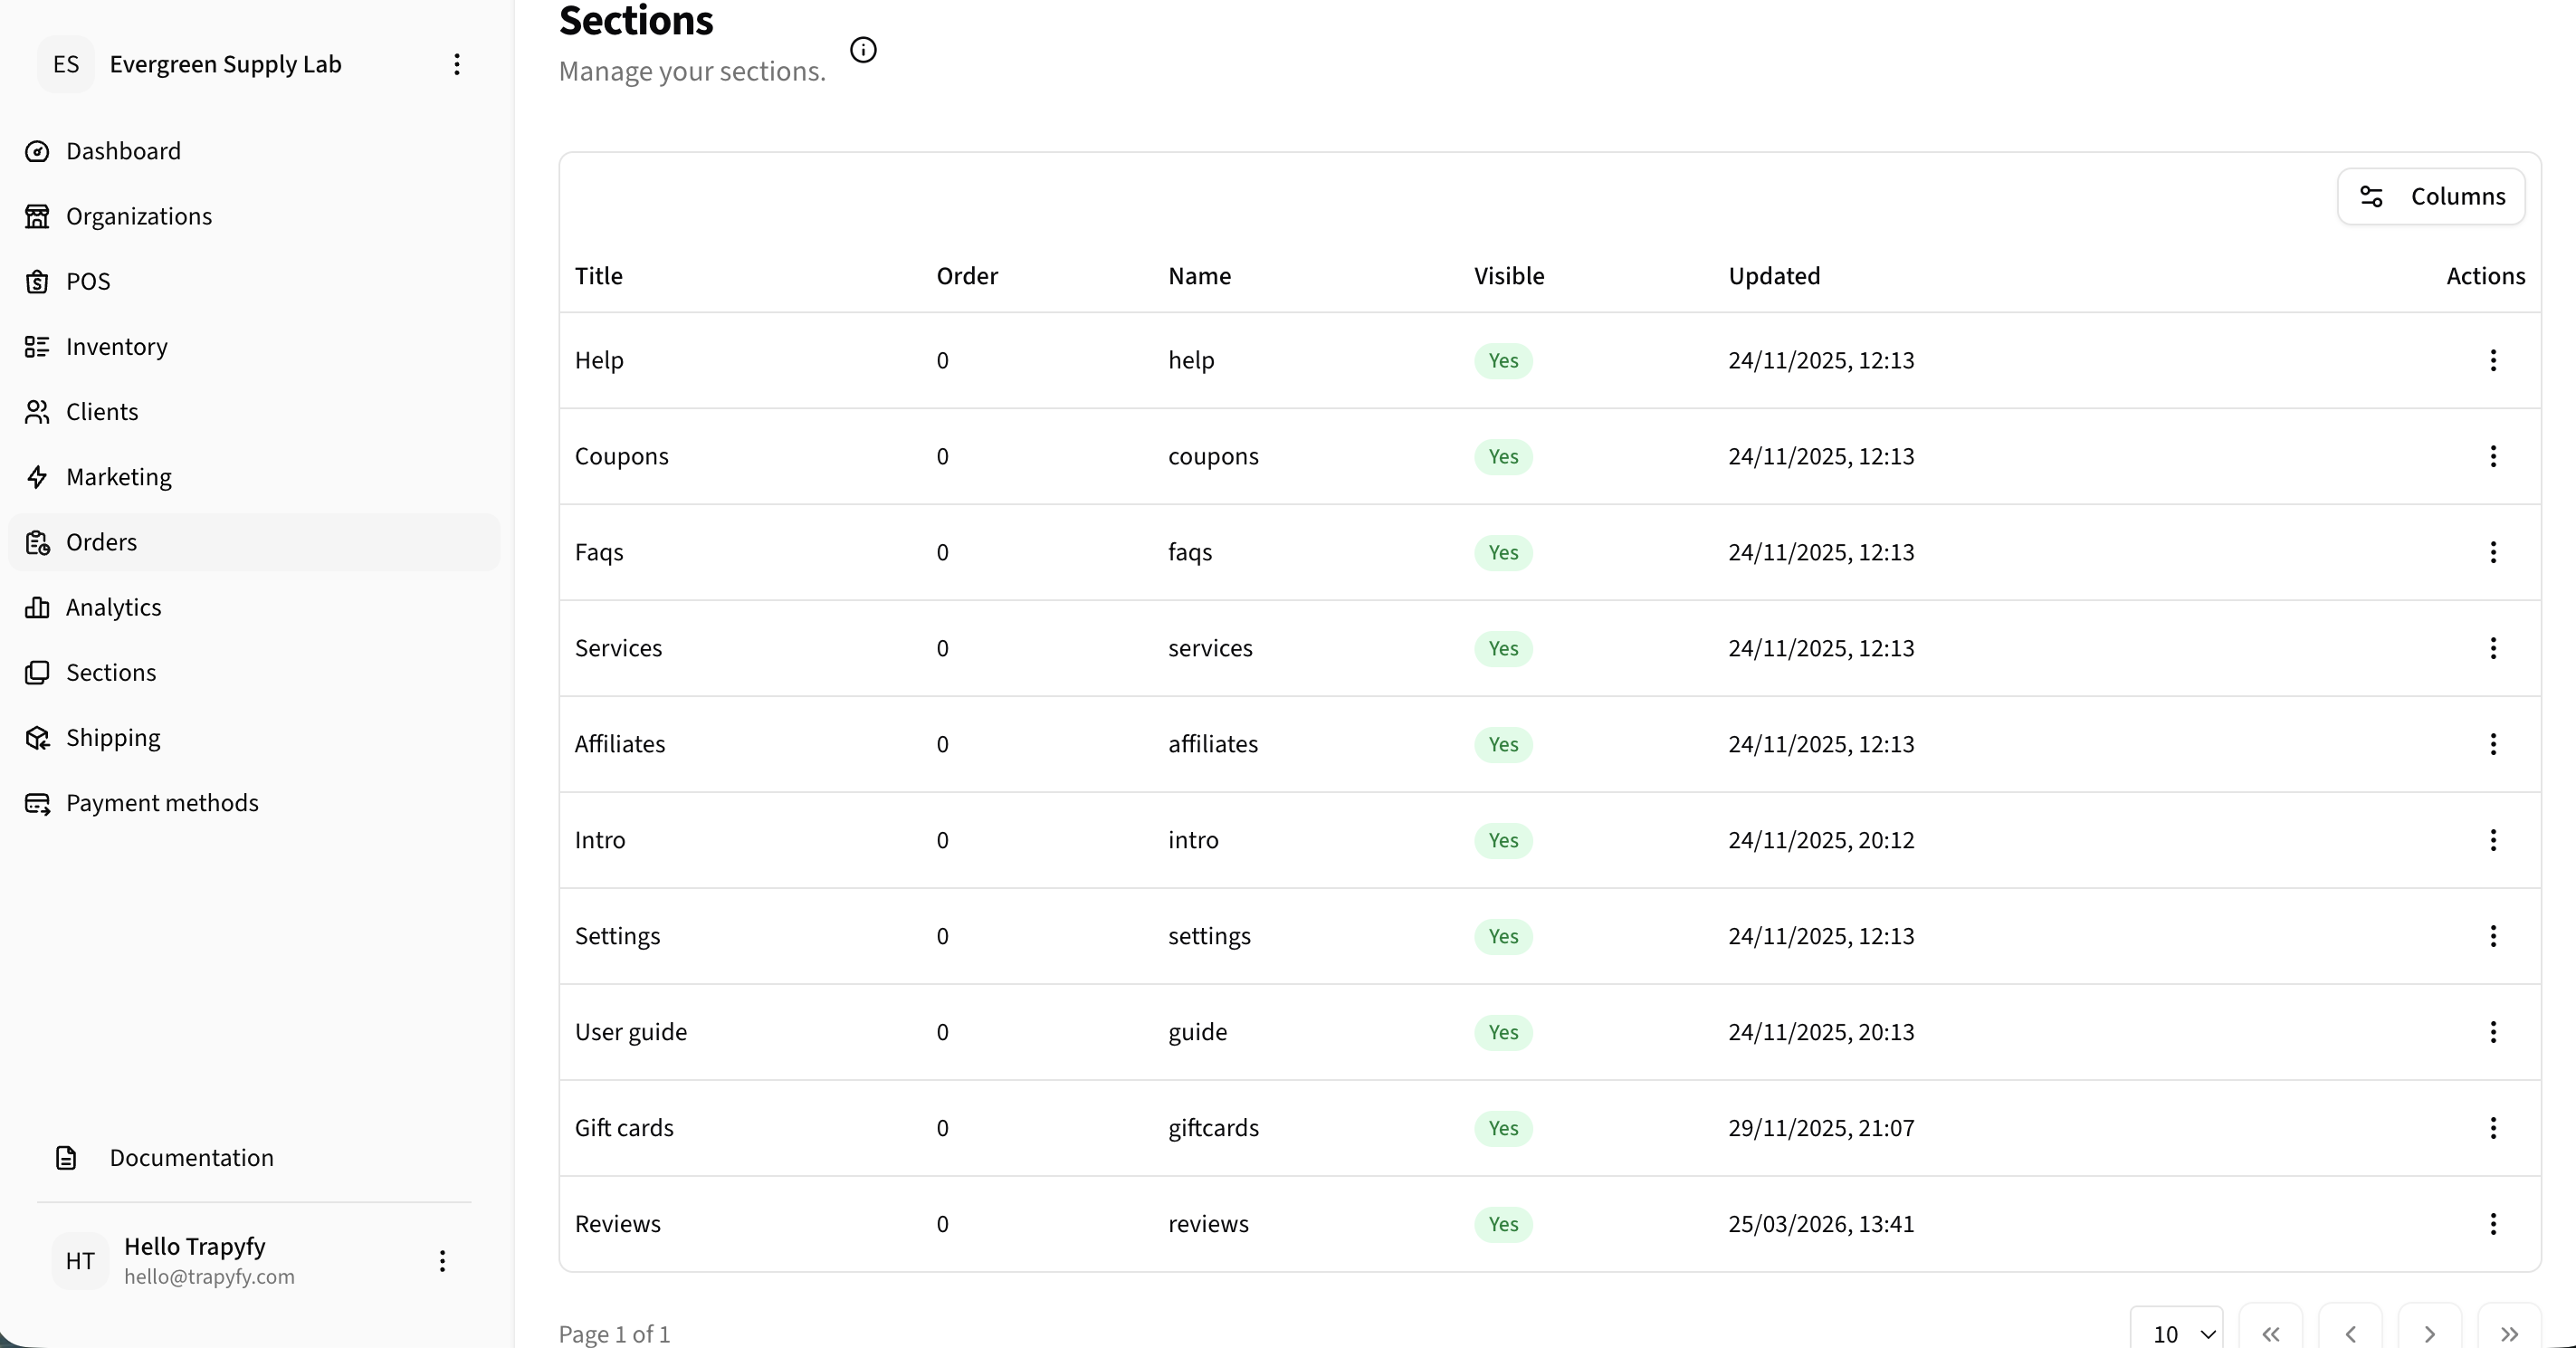Open the Dashboard sidebar item
The image size is (2576, 1348).
coord(254,151)
